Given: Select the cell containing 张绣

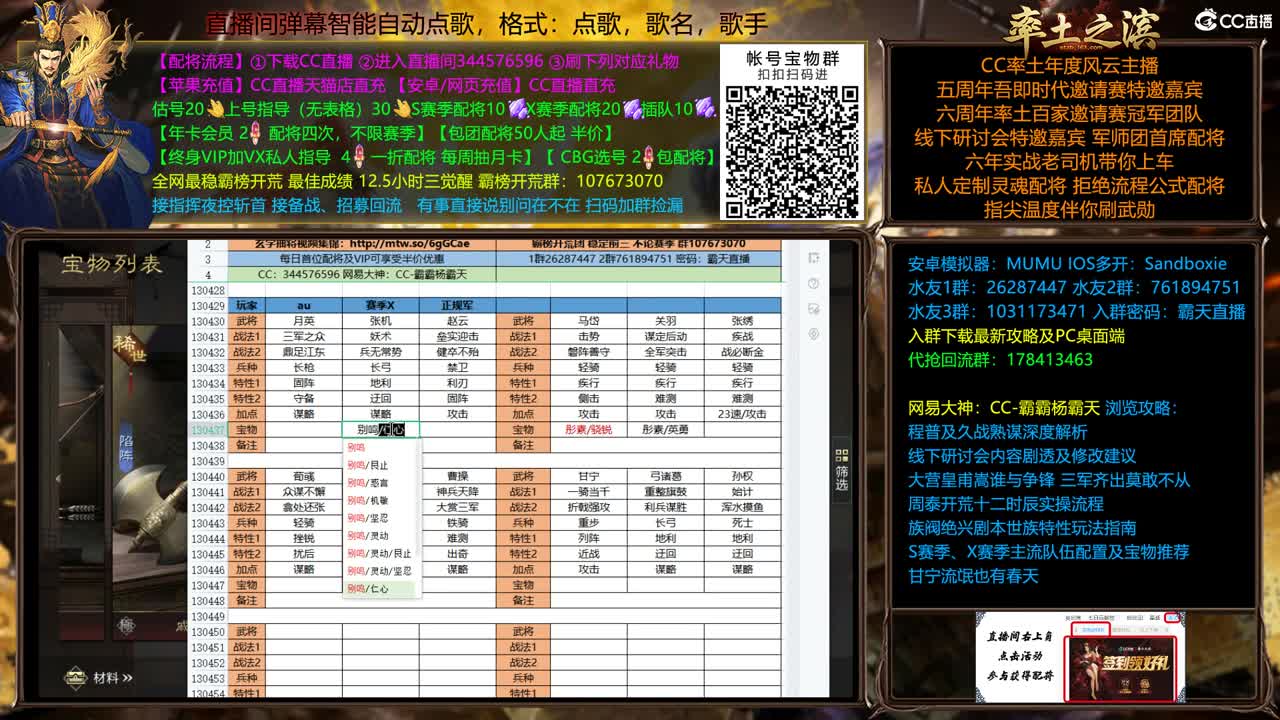Looking at the screenshot, I should coord(742,321).
